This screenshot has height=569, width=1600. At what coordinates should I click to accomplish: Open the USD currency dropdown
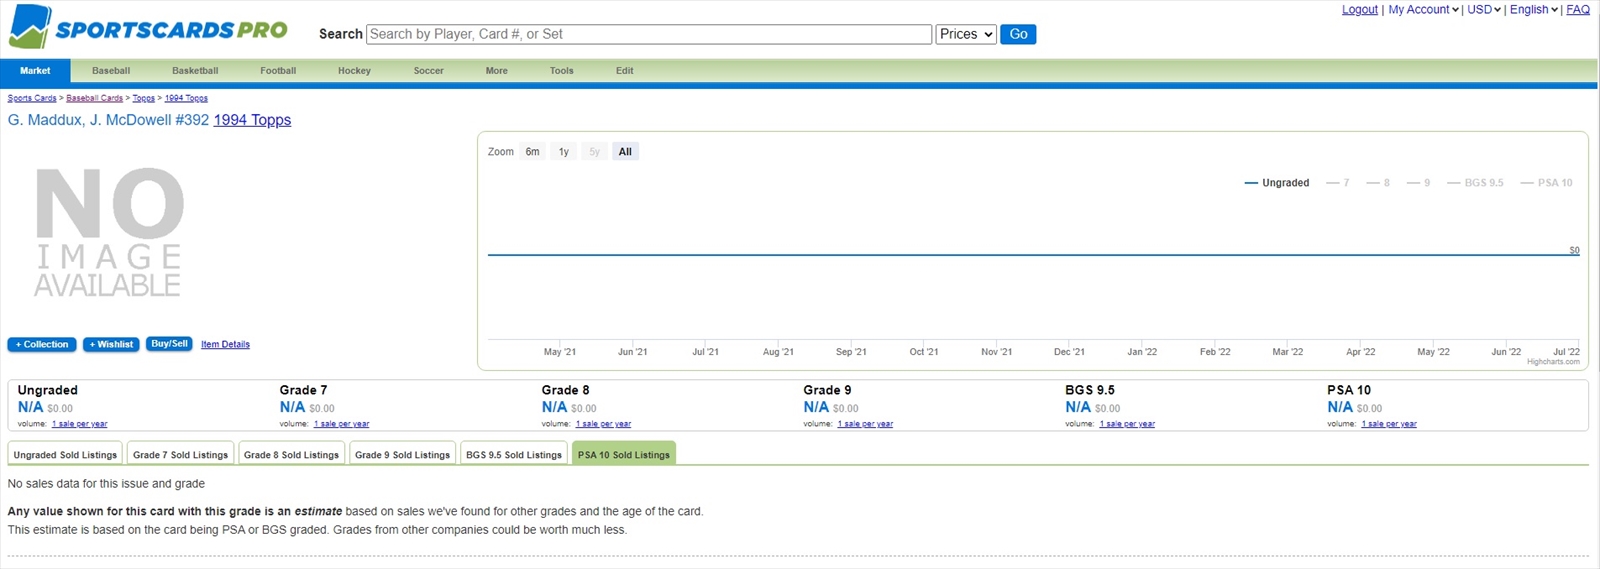(1484, 9)
